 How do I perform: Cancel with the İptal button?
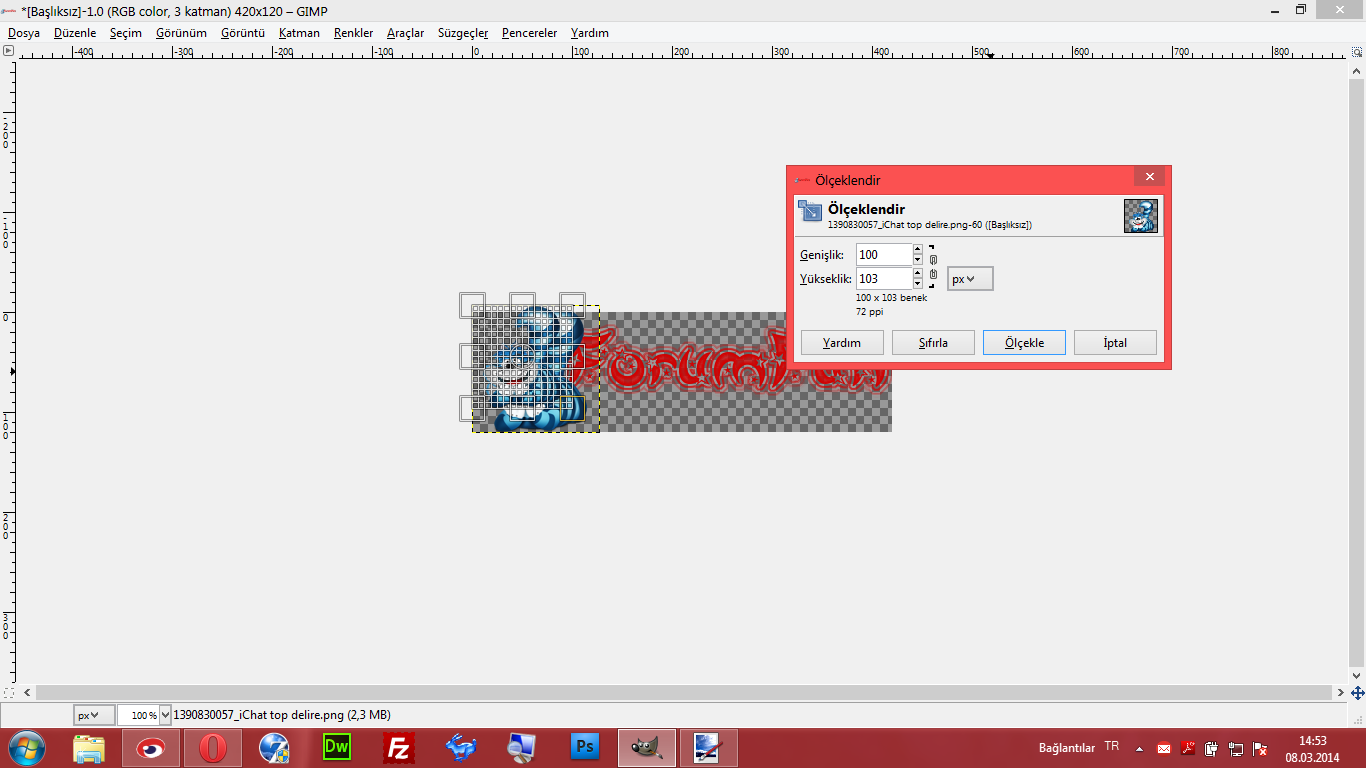1115,343
